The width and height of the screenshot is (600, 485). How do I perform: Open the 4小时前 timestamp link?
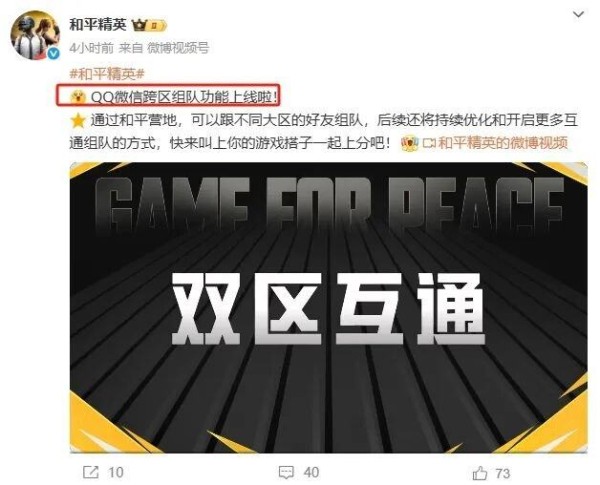point(92,48)
